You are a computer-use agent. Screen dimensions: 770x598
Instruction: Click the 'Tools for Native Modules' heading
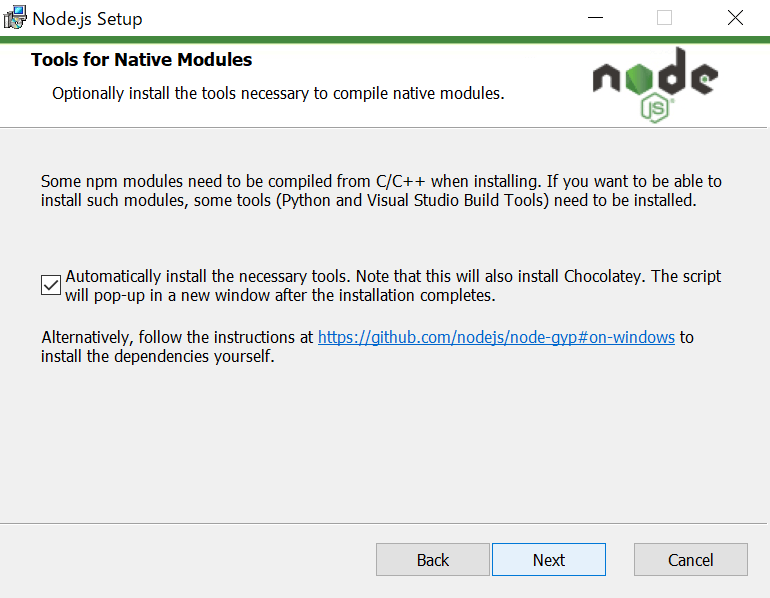coord(141,60)
